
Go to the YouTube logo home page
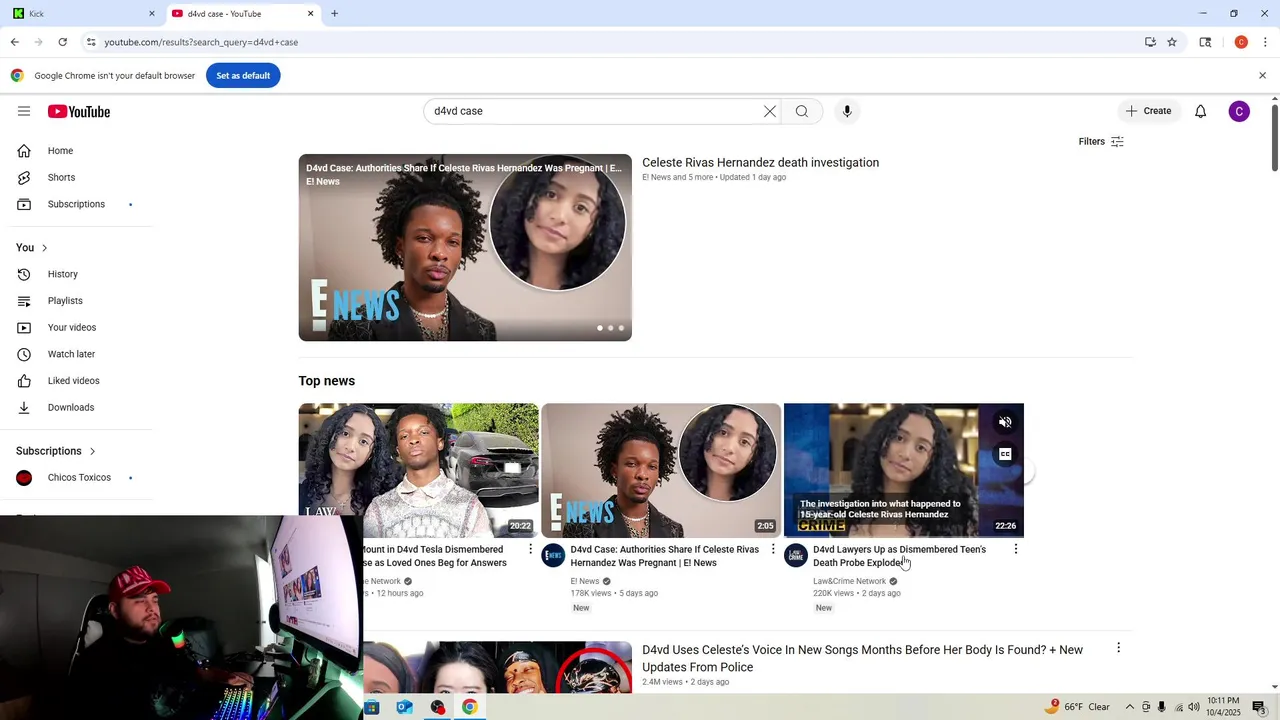(79, 111)
